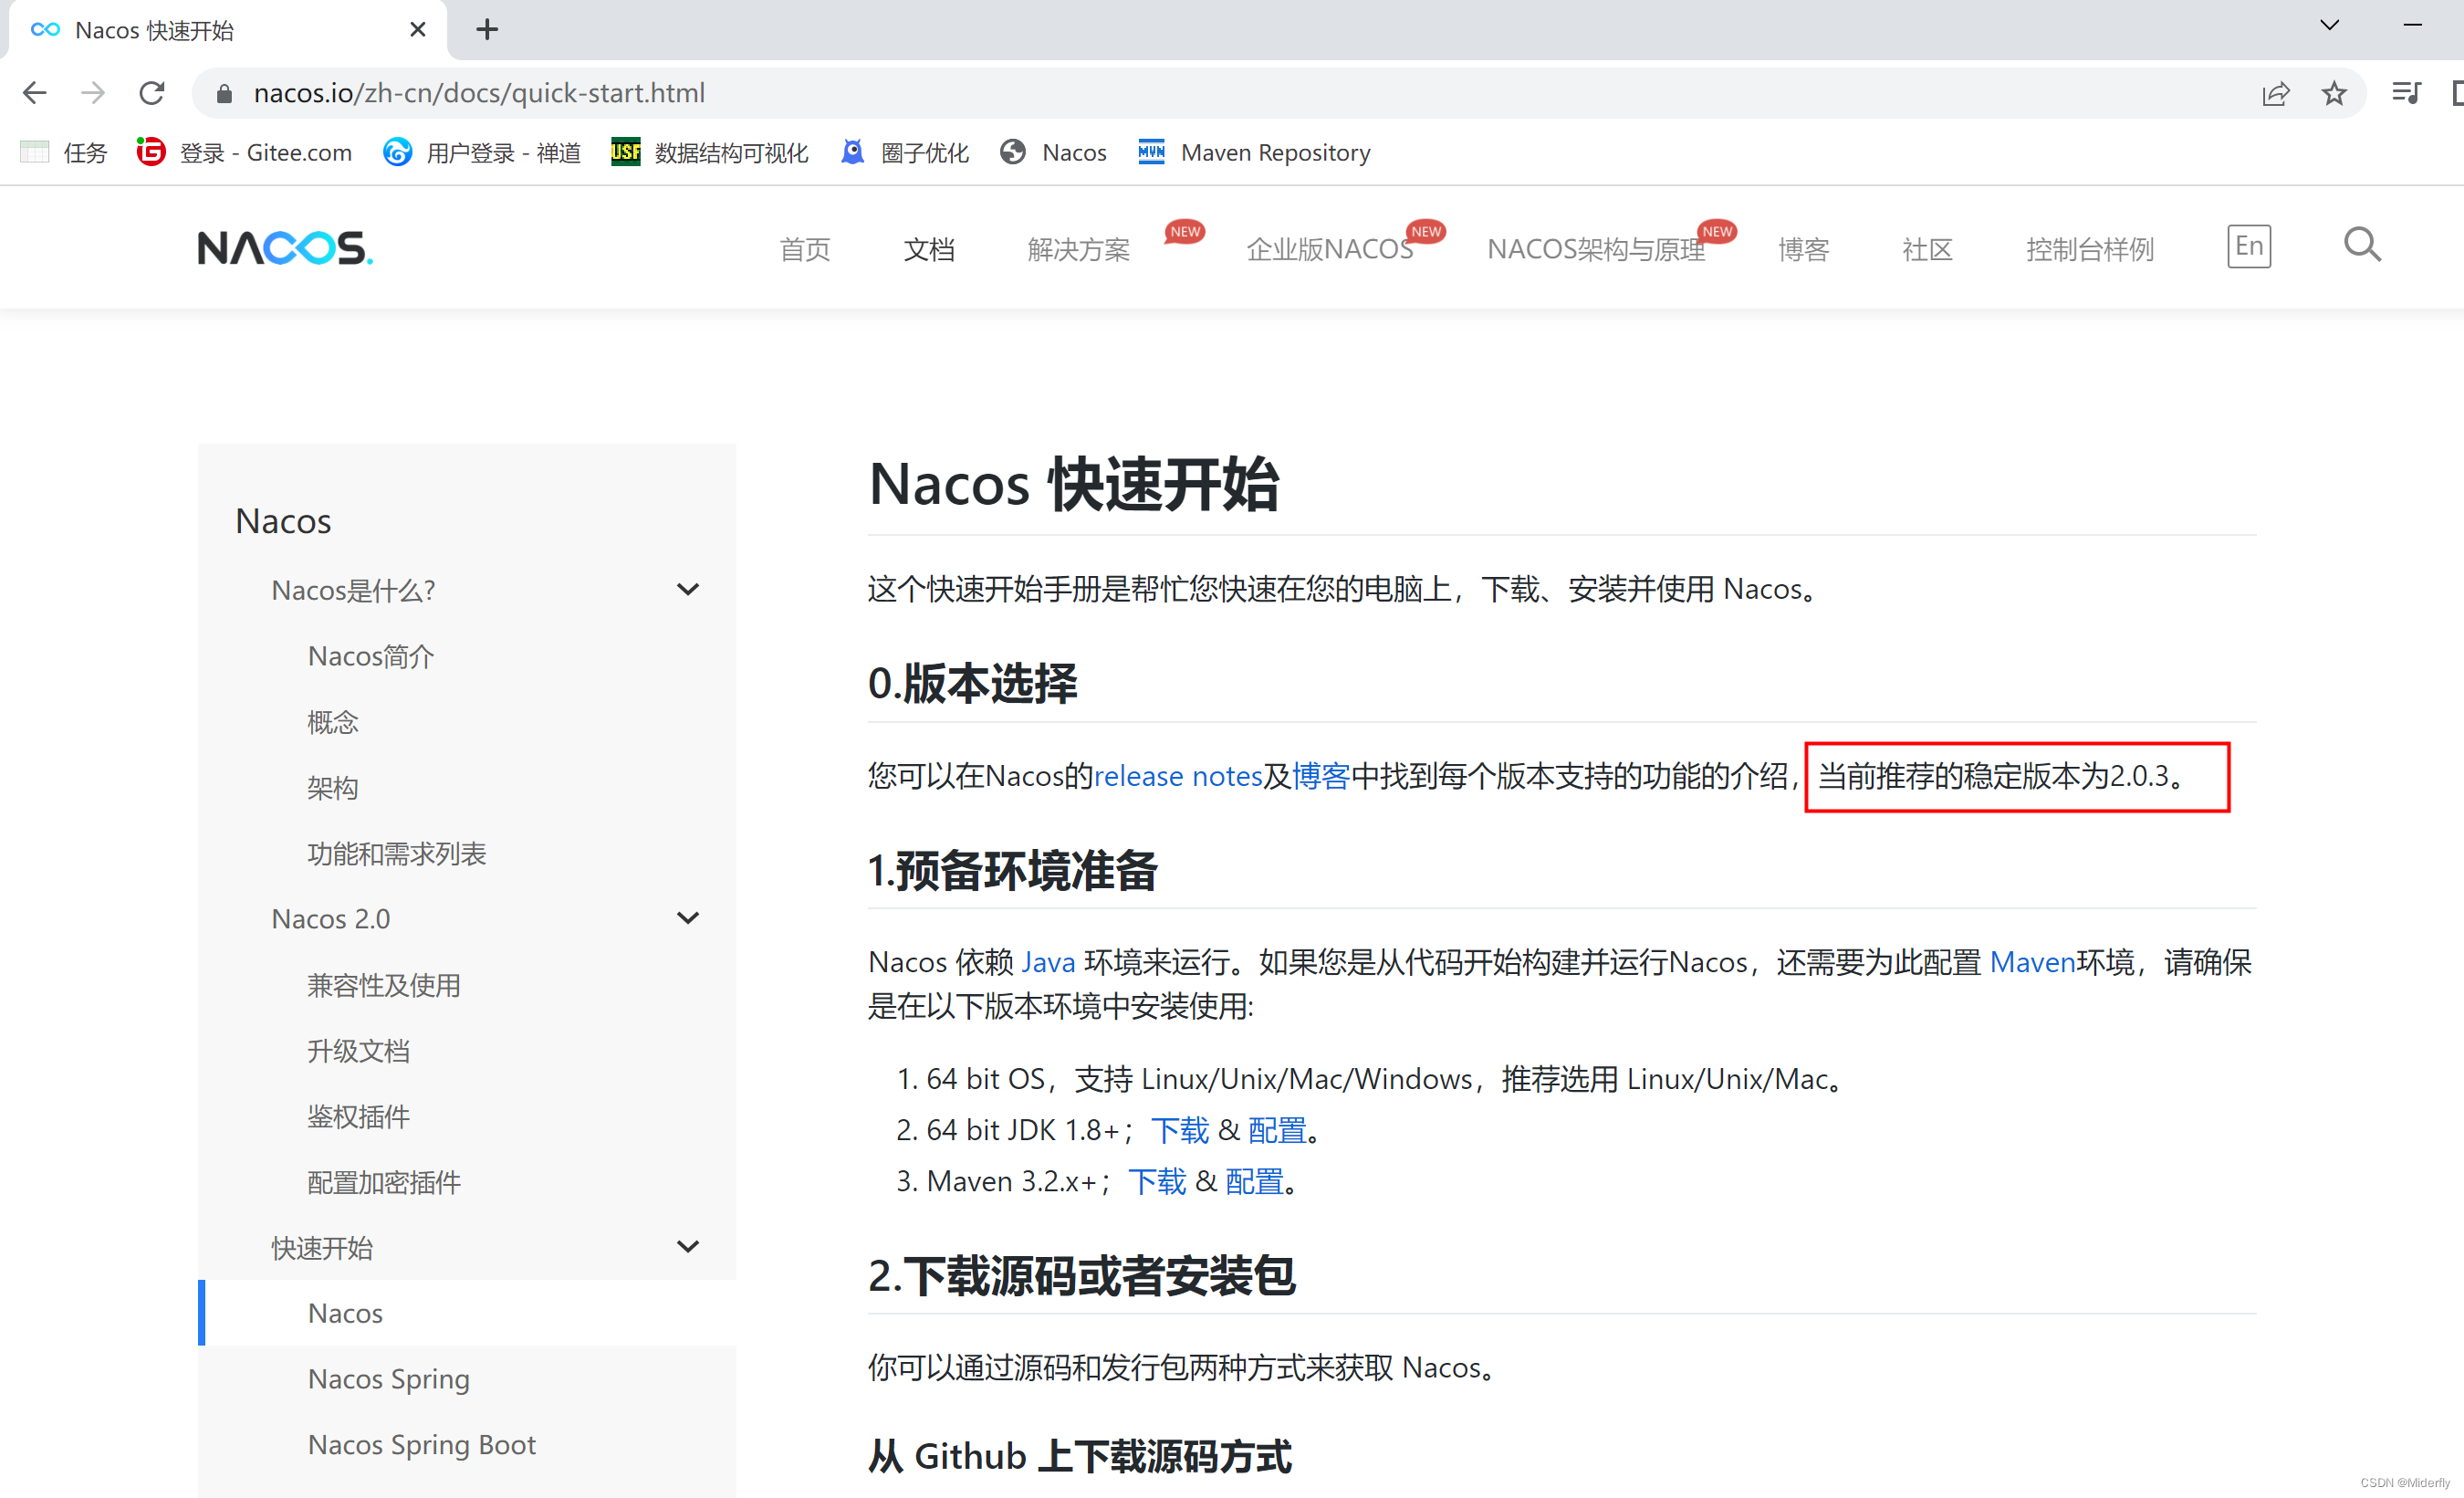This screenshot has height=1498, width=2464.
Task: Click the Nacos 快速开始 page heading
Action: click(x=1074, y=484)
